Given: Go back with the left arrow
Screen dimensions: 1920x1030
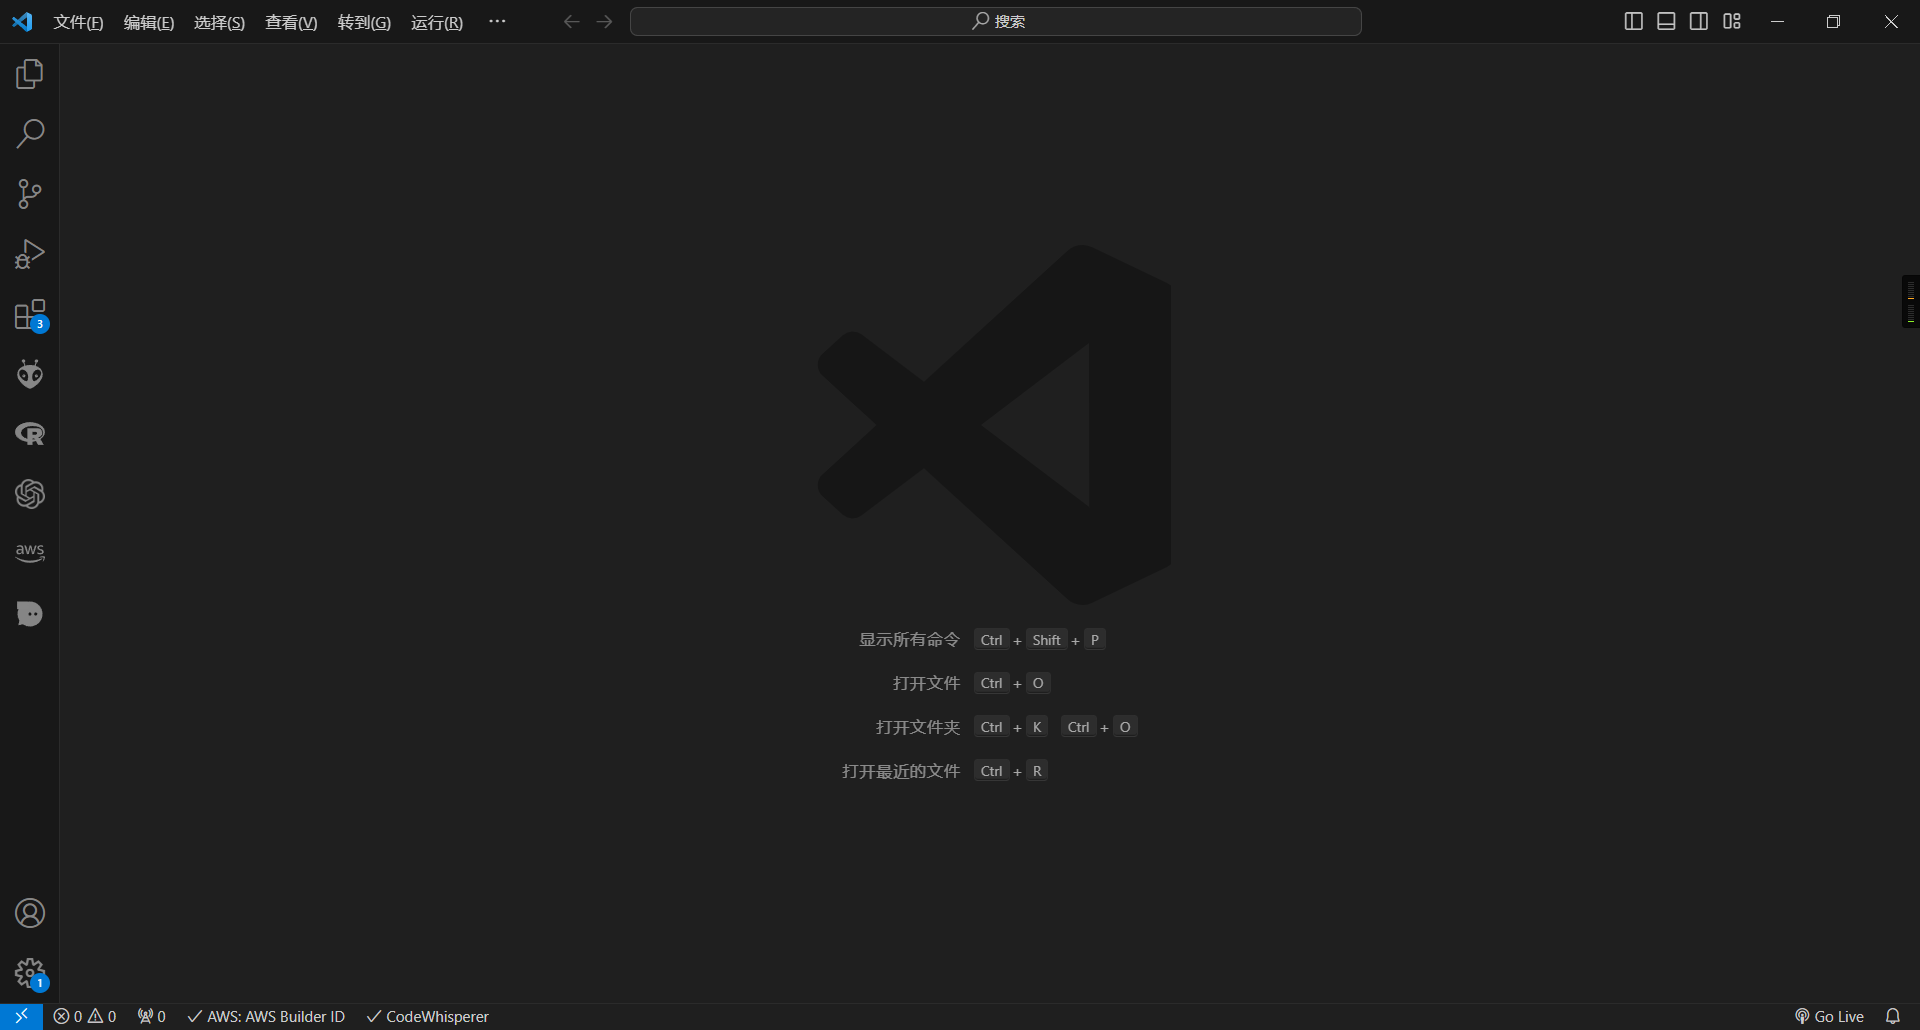Looking at the screenshot, I should [571, 22].
